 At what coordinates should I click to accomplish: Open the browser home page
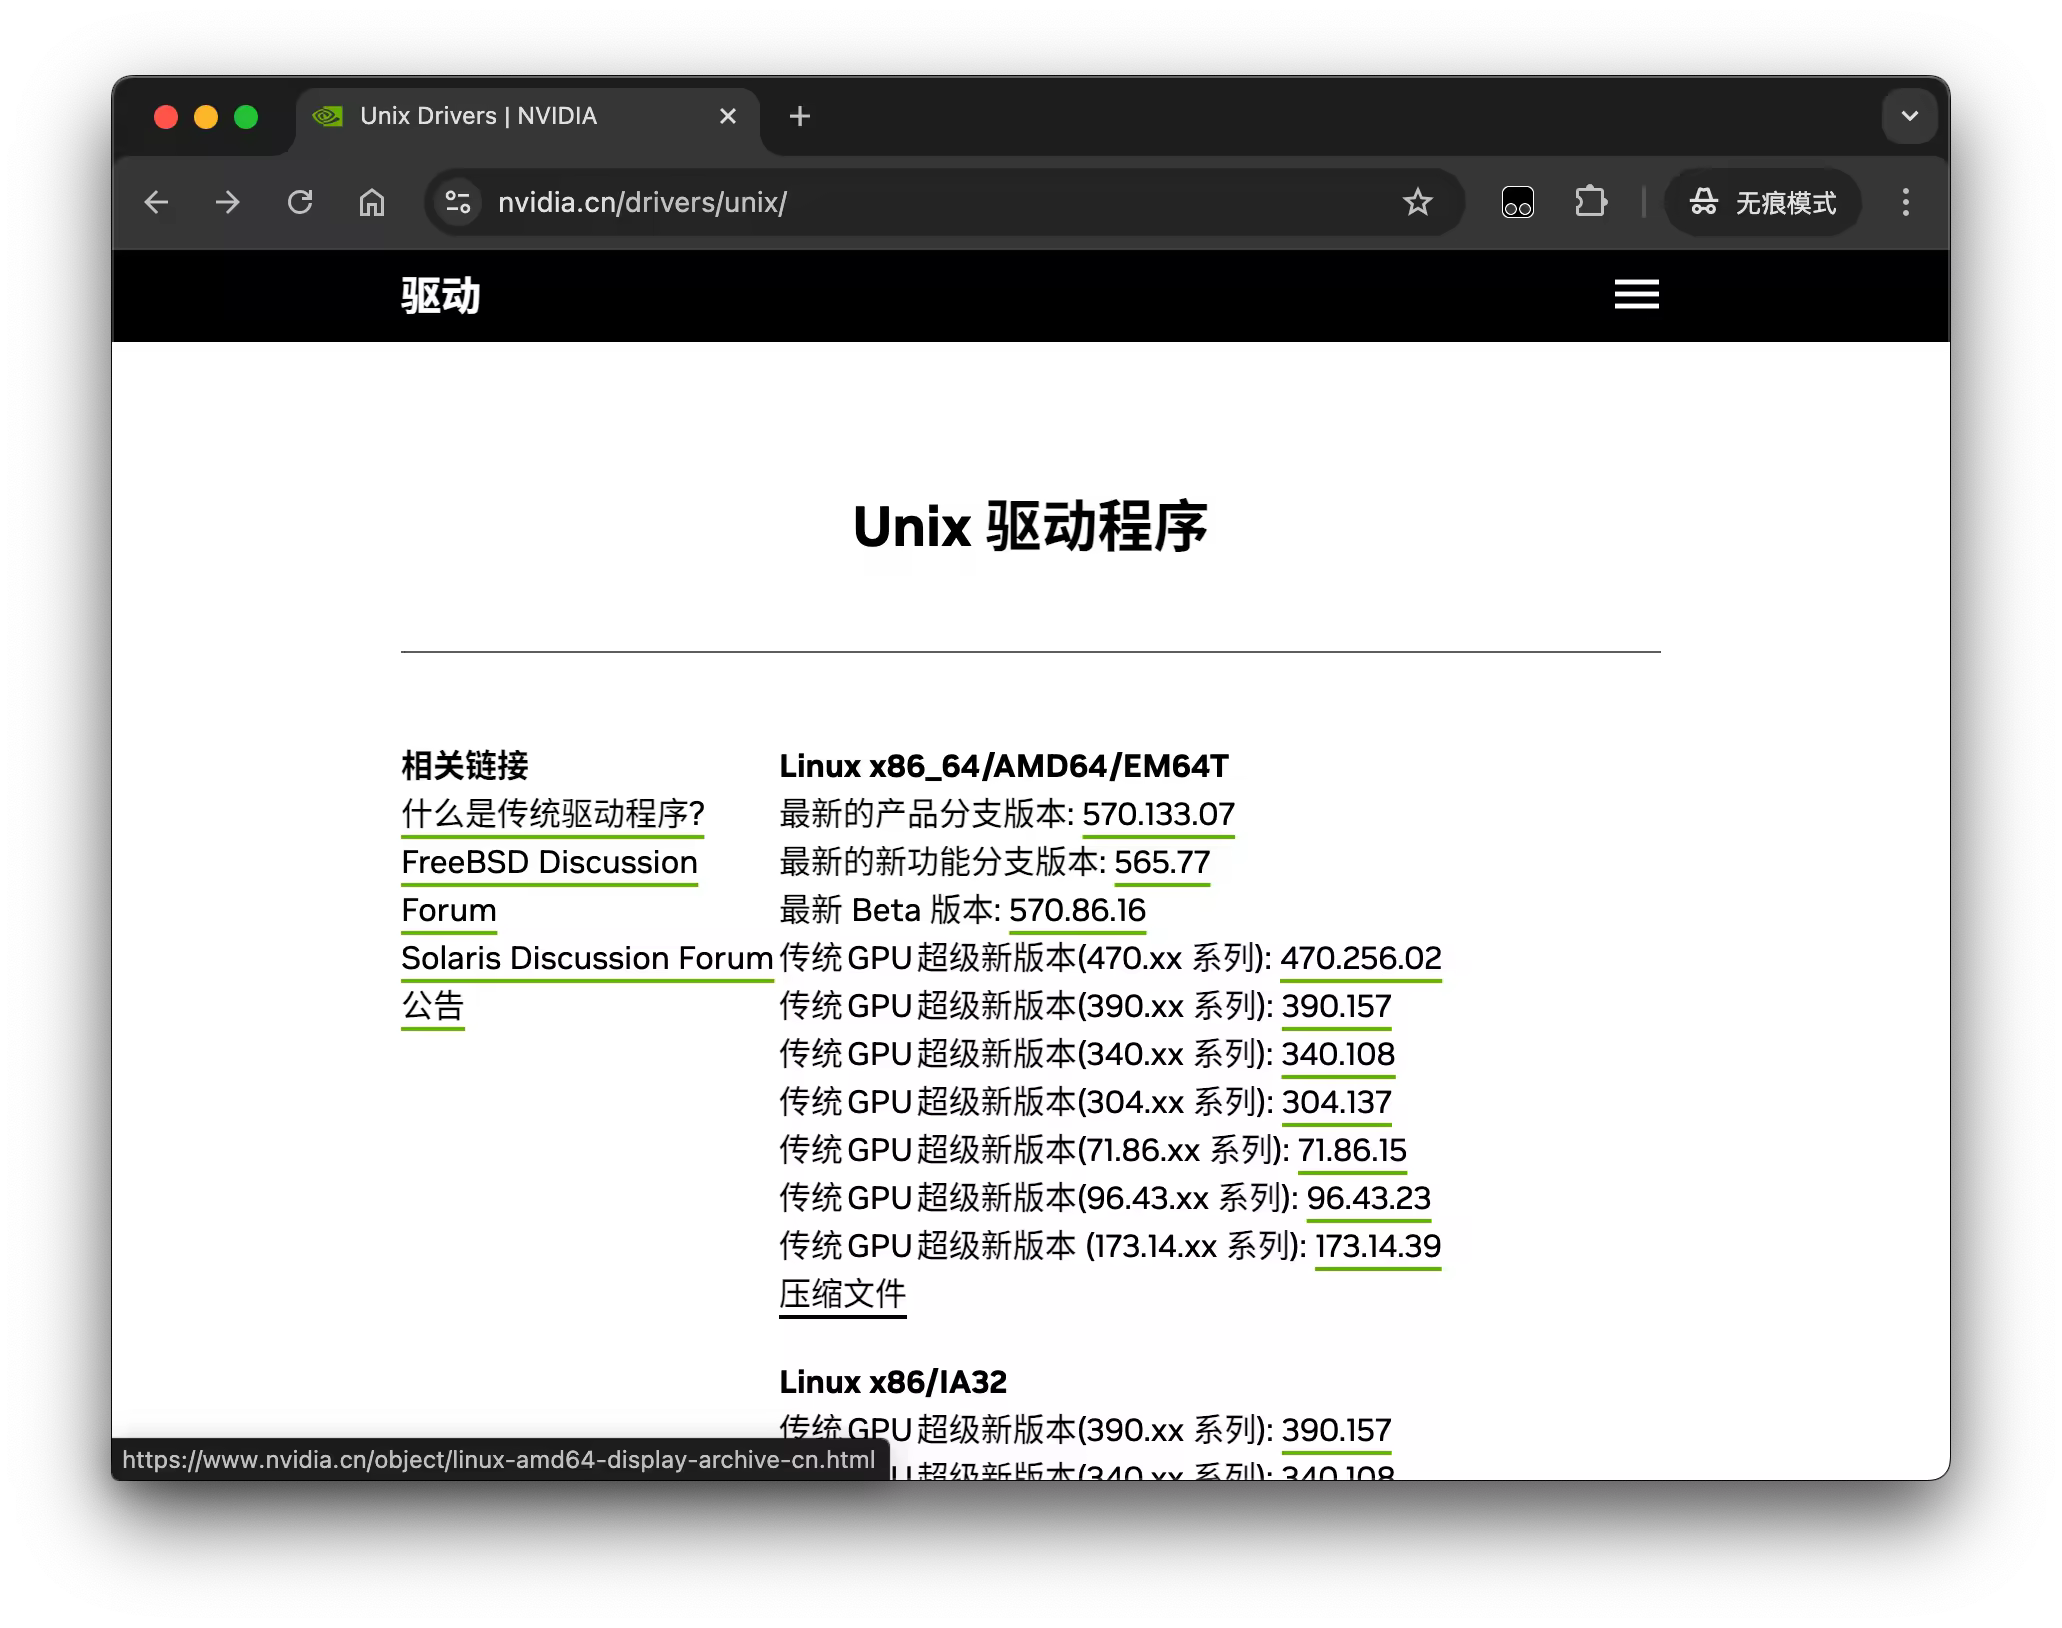(x=372, y=203)
